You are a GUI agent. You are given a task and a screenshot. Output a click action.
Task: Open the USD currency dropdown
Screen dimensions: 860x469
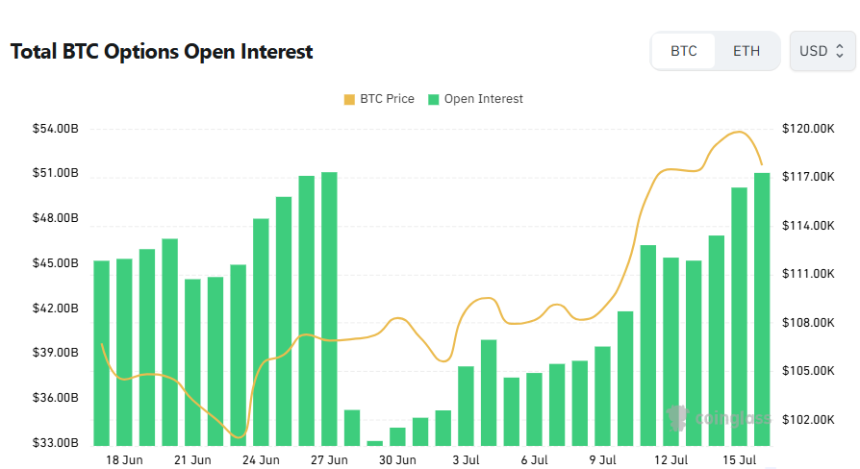822,51
